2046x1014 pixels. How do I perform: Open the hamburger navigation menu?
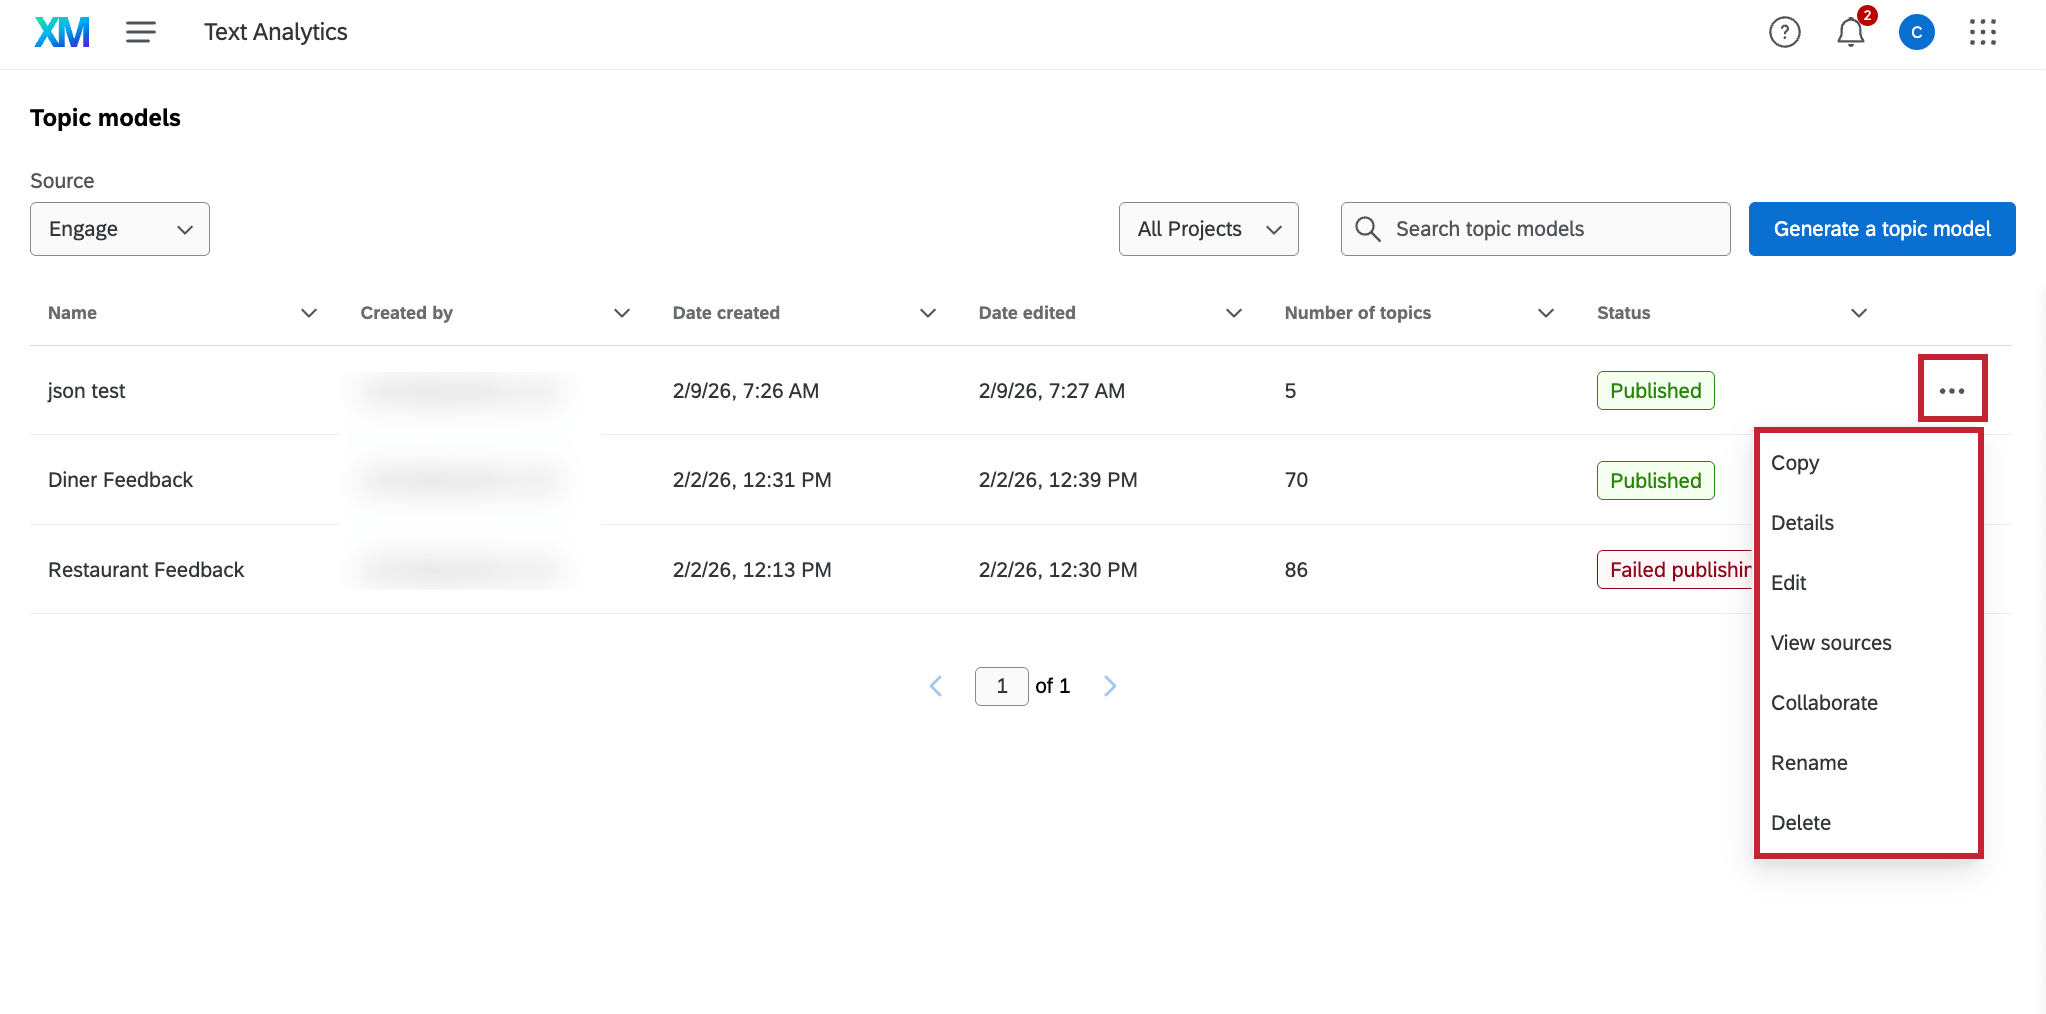(x=141, y=32)
